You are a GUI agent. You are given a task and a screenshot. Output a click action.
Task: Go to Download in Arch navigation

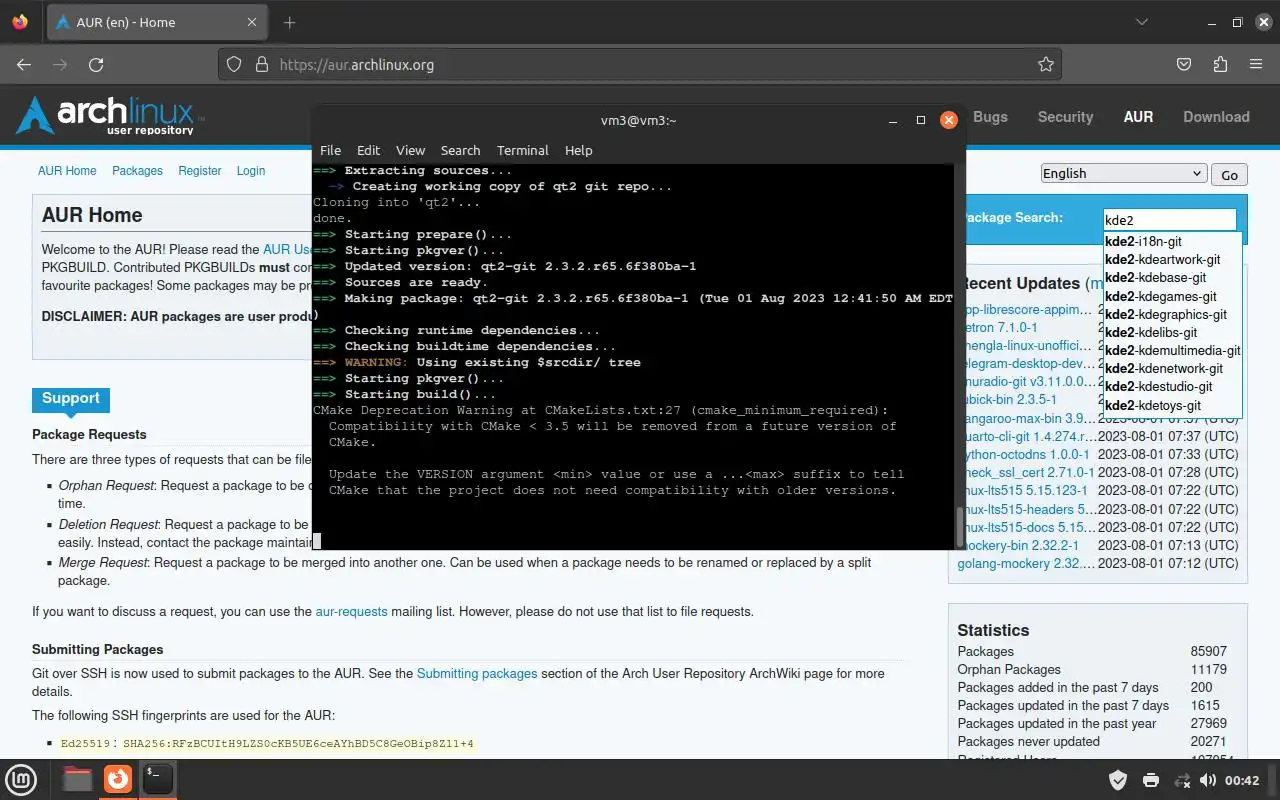1216,117
